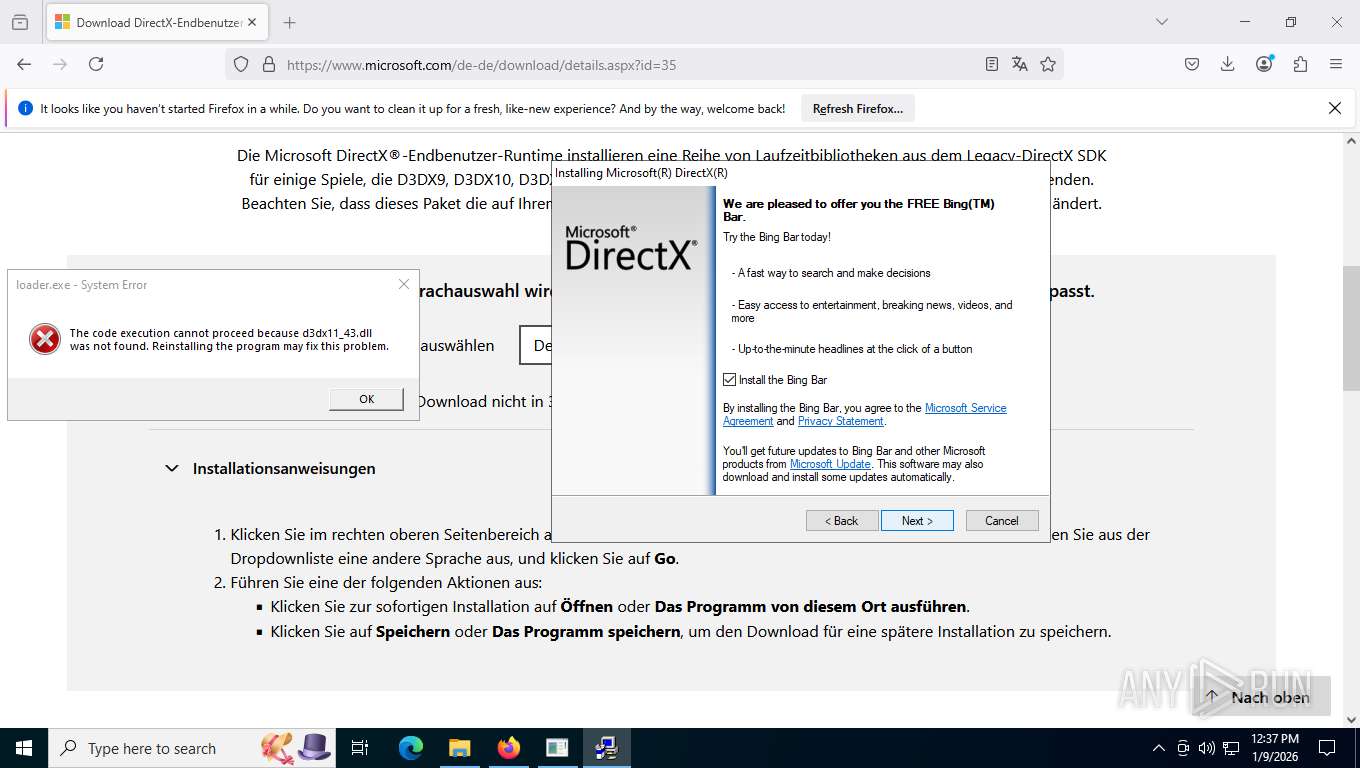Launch Microsoft Edge from taskbar
Image resolution: width=1360 pixels, height=768 pixels.
click(411, 748)
